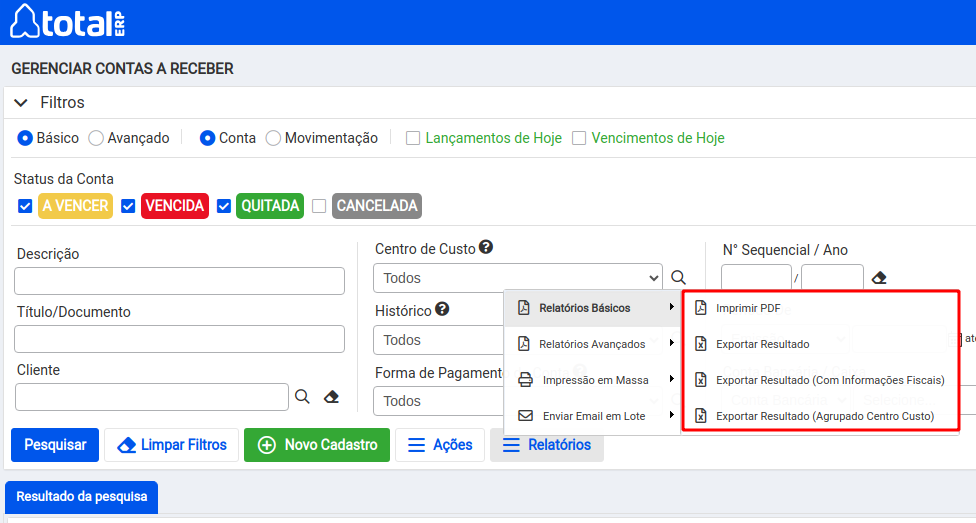The height and width of the screenshot is (523, 976).
Task: Click the Pesquisar button
Action: (x=55, y=445)
